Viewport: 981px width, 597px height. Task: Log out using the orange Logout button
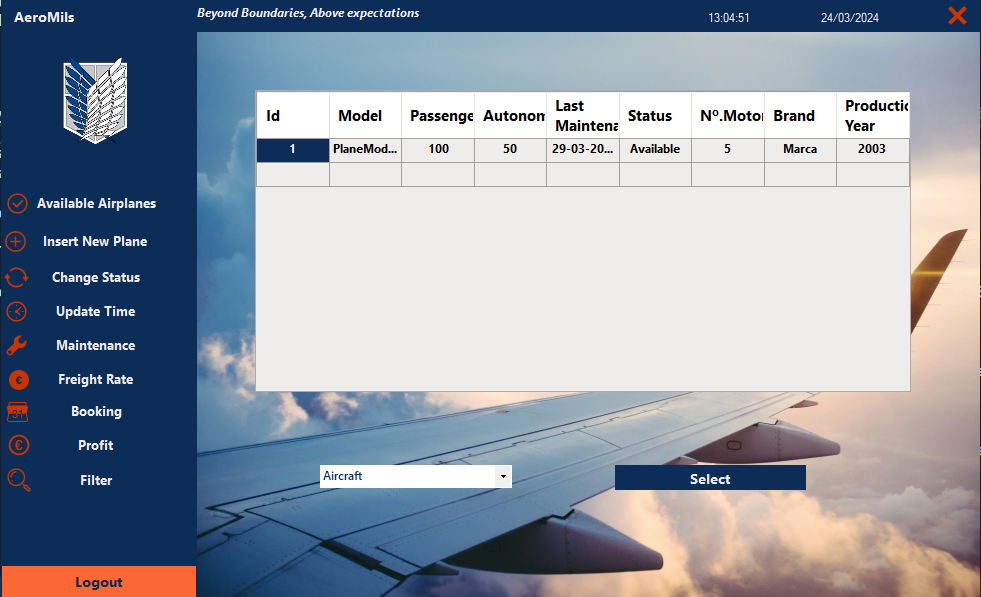(x=98, y=582)
